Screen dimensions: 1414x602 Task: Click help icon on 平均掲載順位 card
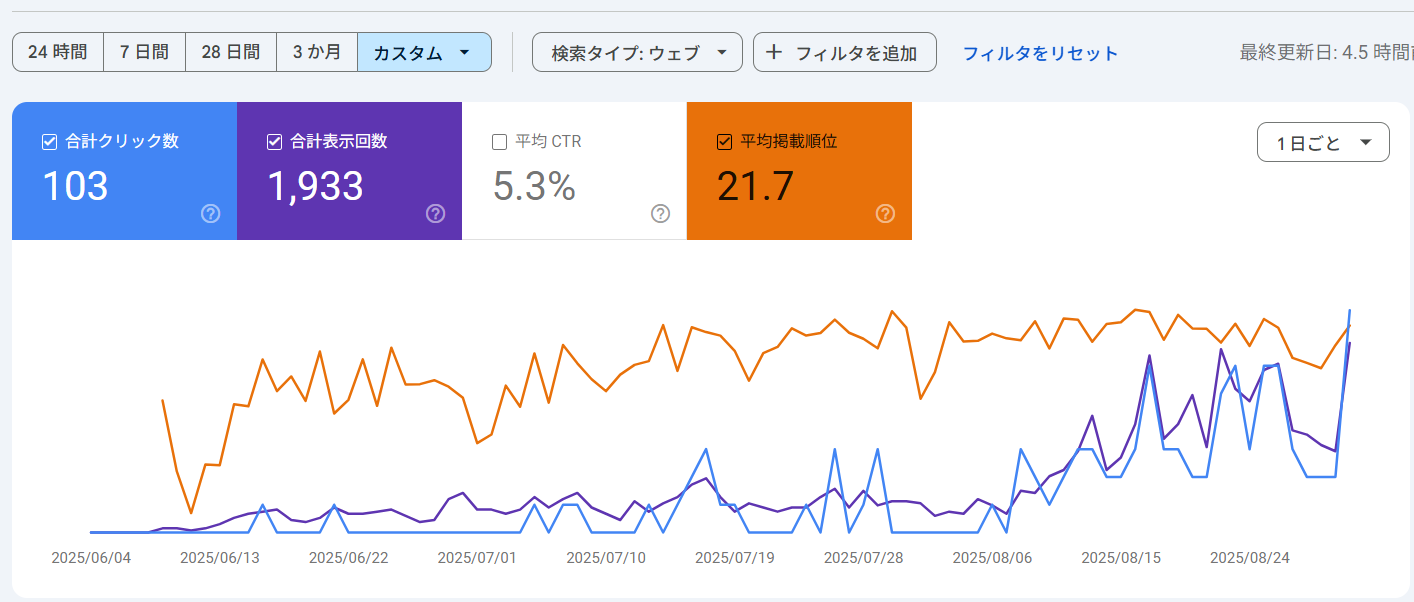[x=885, y=213]
